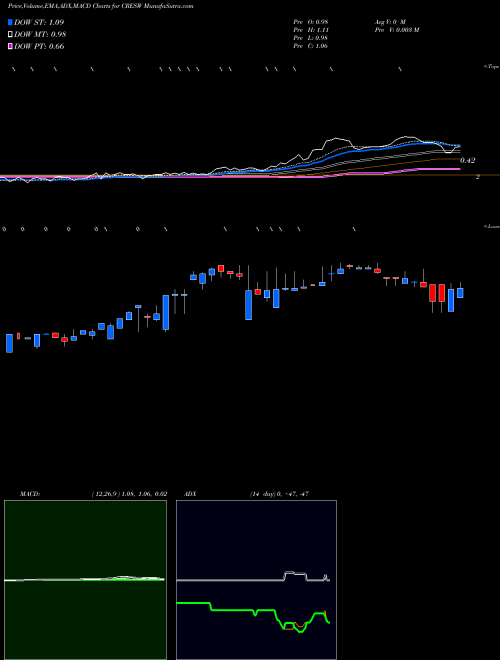Viewport: 500px width, 660px height.
Task: Click the 'Pre V: 0.003 M' value
Action: pos(396,30)
